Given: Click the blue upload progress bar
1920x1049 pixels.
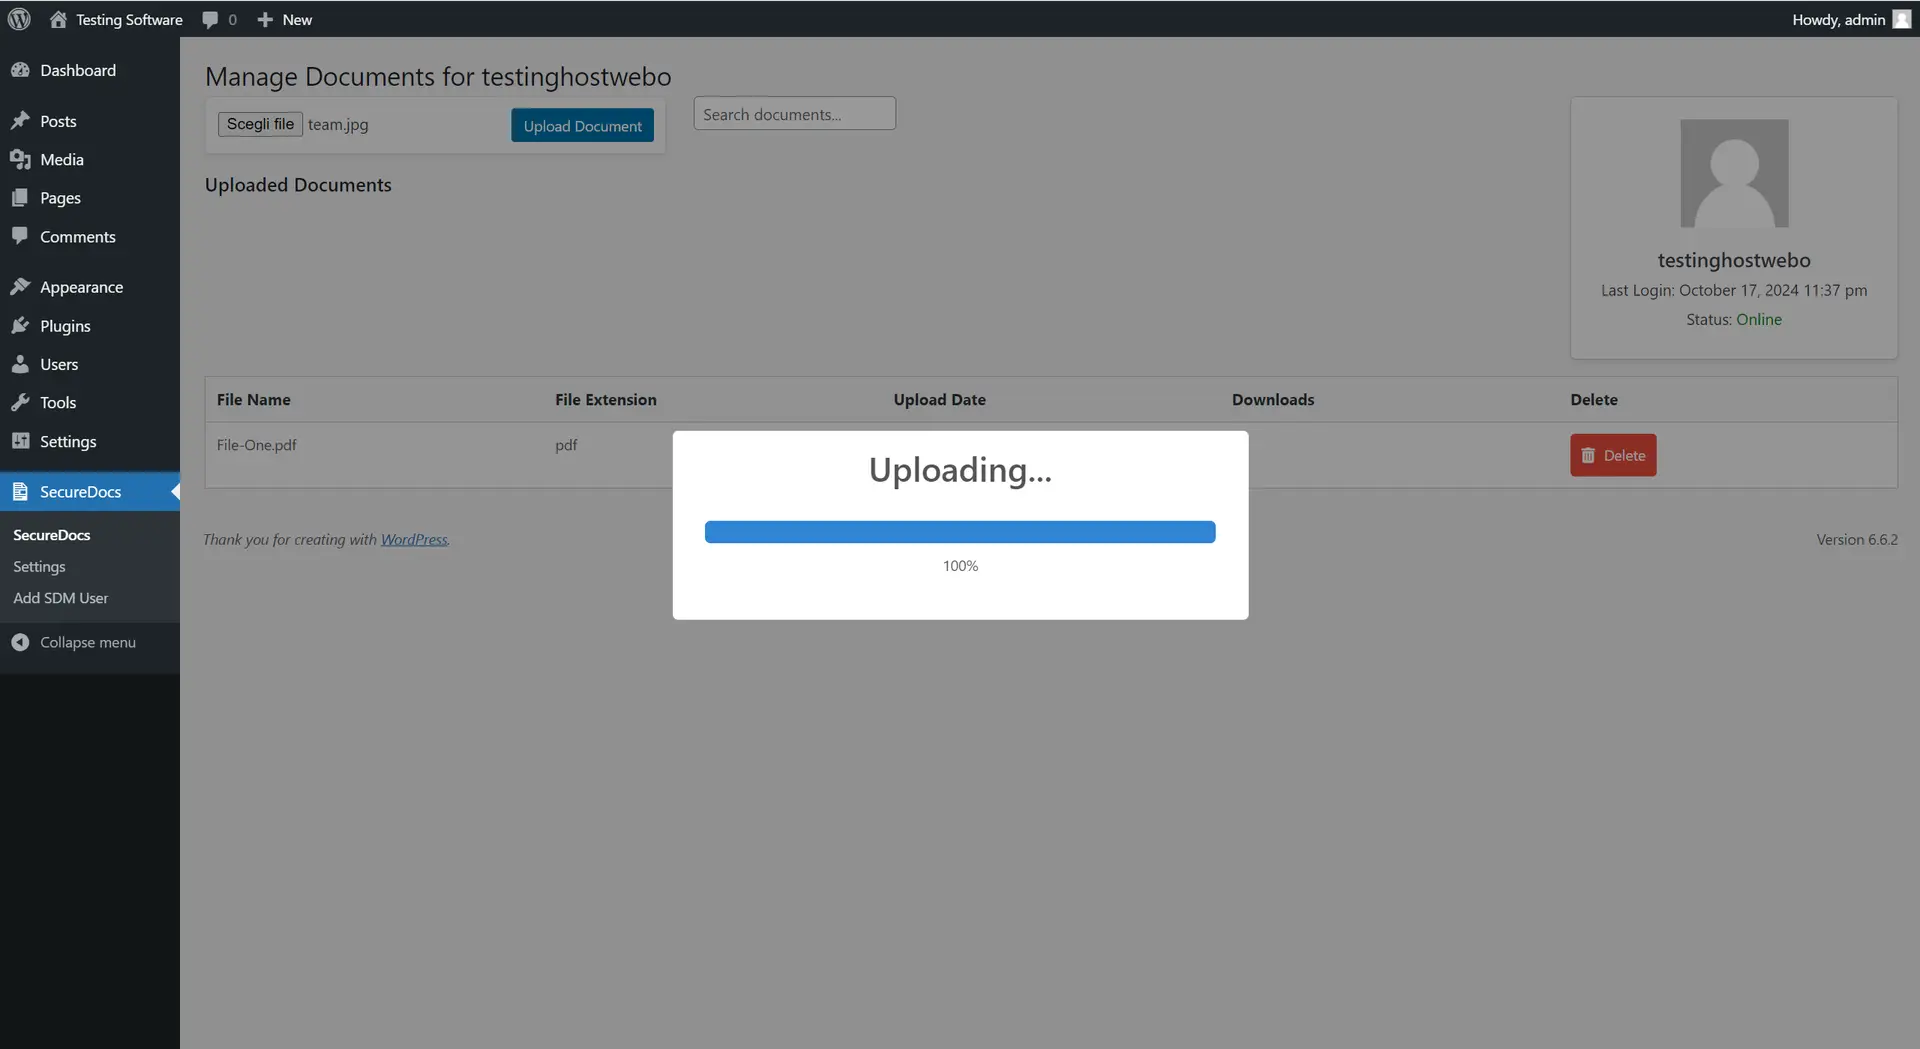Looking at the screenshot, I should point(959,532).
